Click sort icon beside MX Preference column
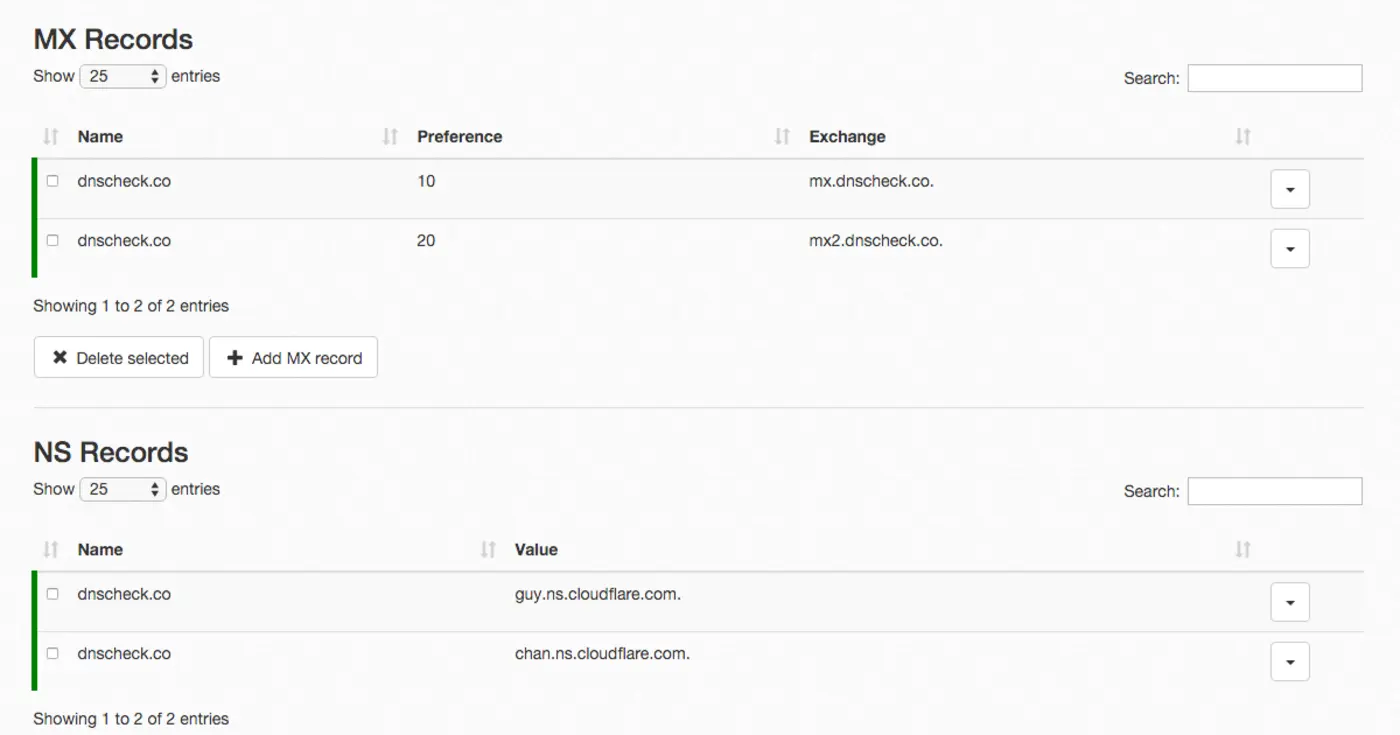Viewport: 1400px width, 735px height. click(390, 137)
